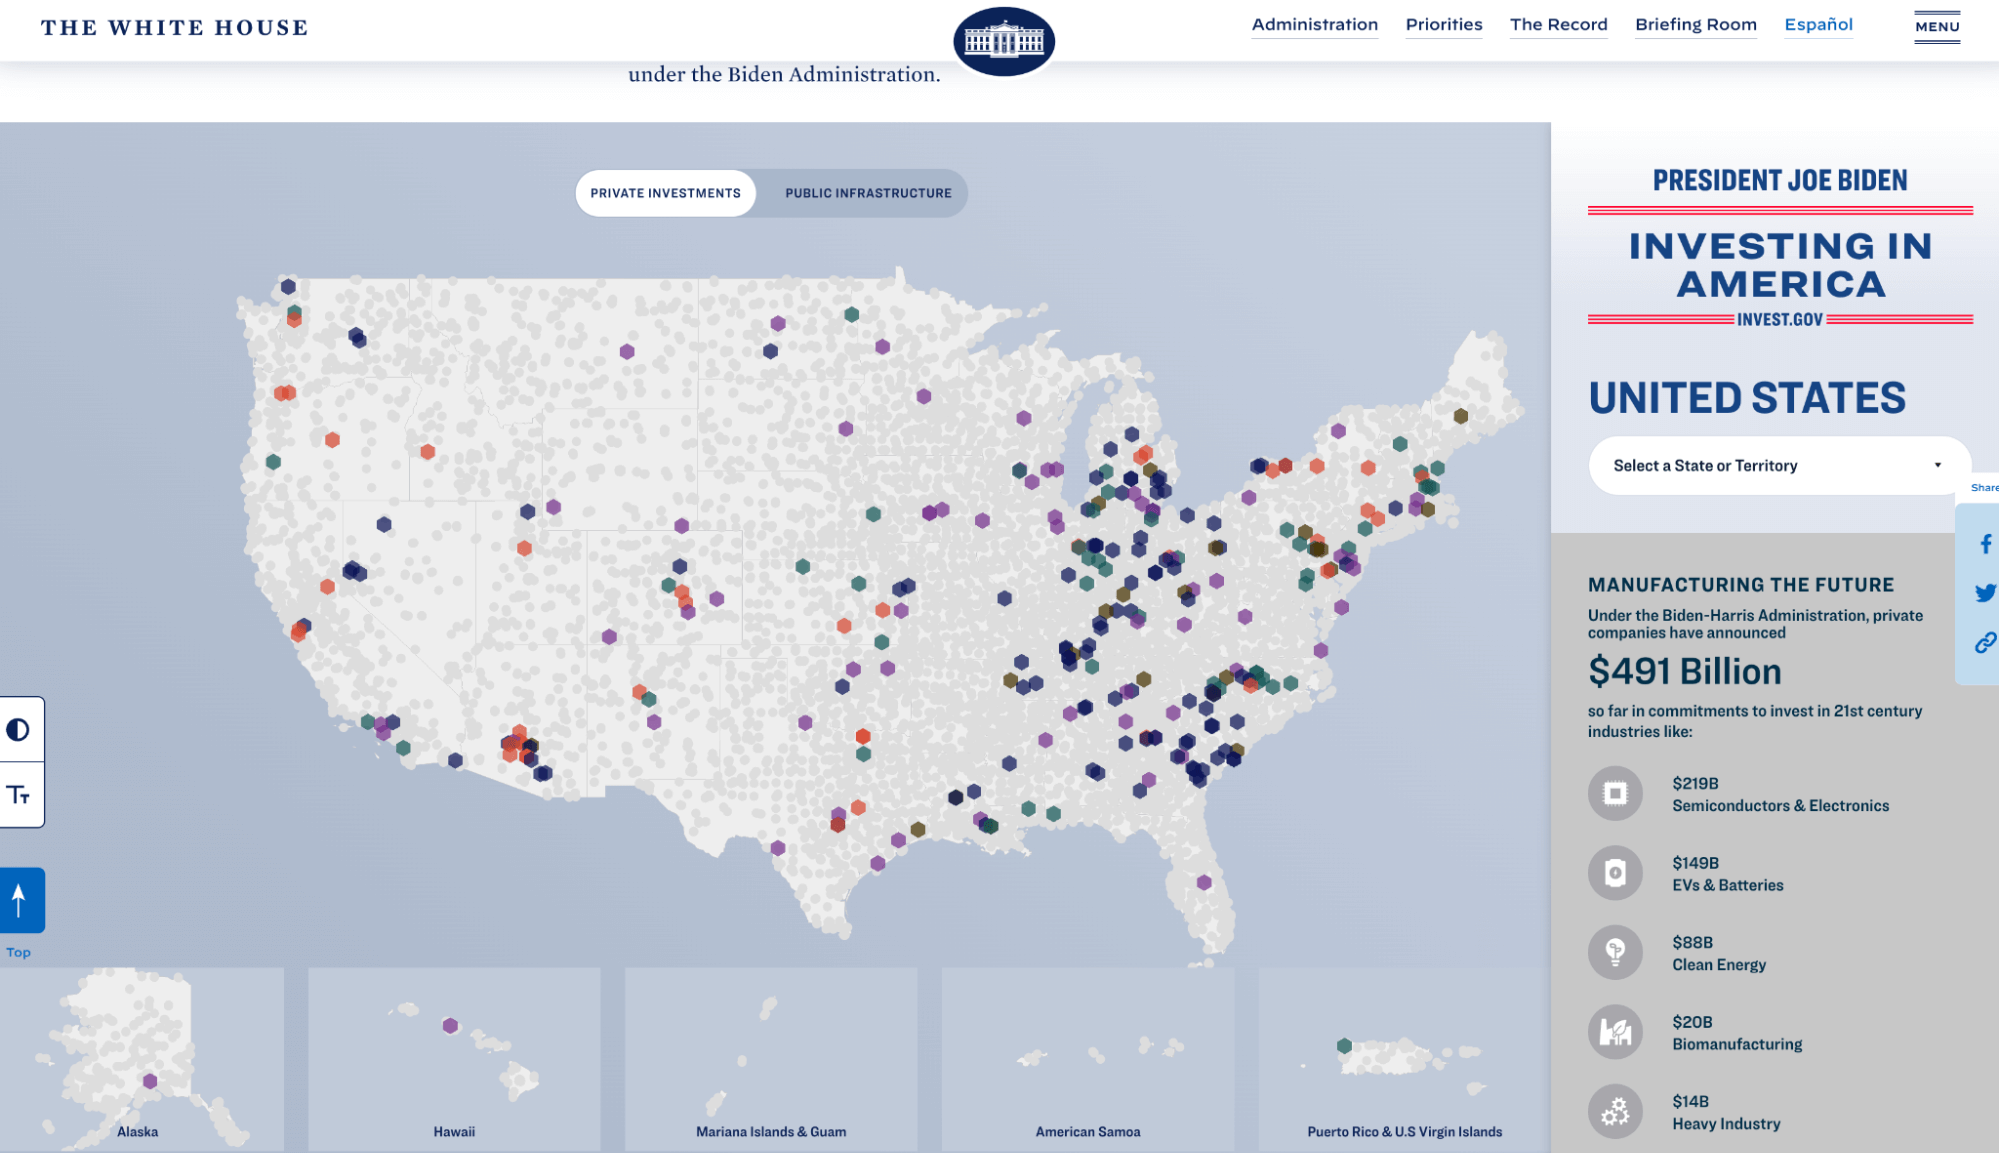
Task: Click the Biomanufacturing factory icon
Action: point(1615,1031)
